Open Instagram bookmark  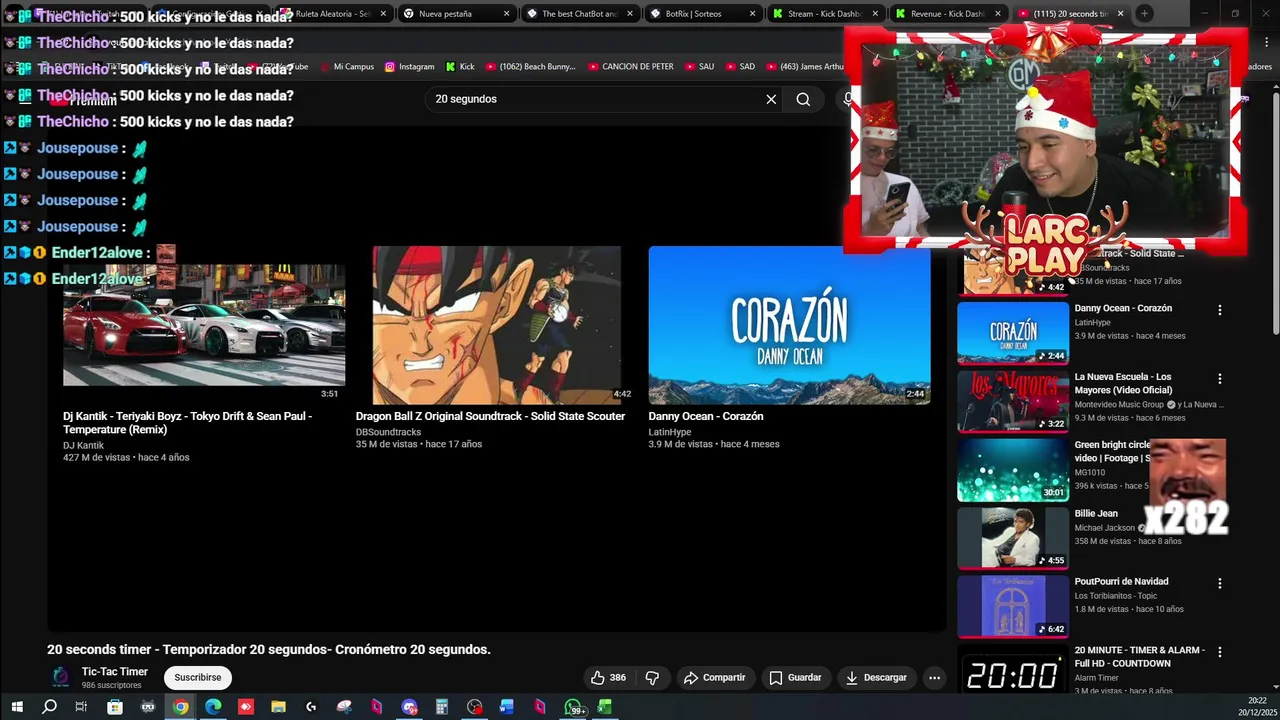[x=409, y=67]
